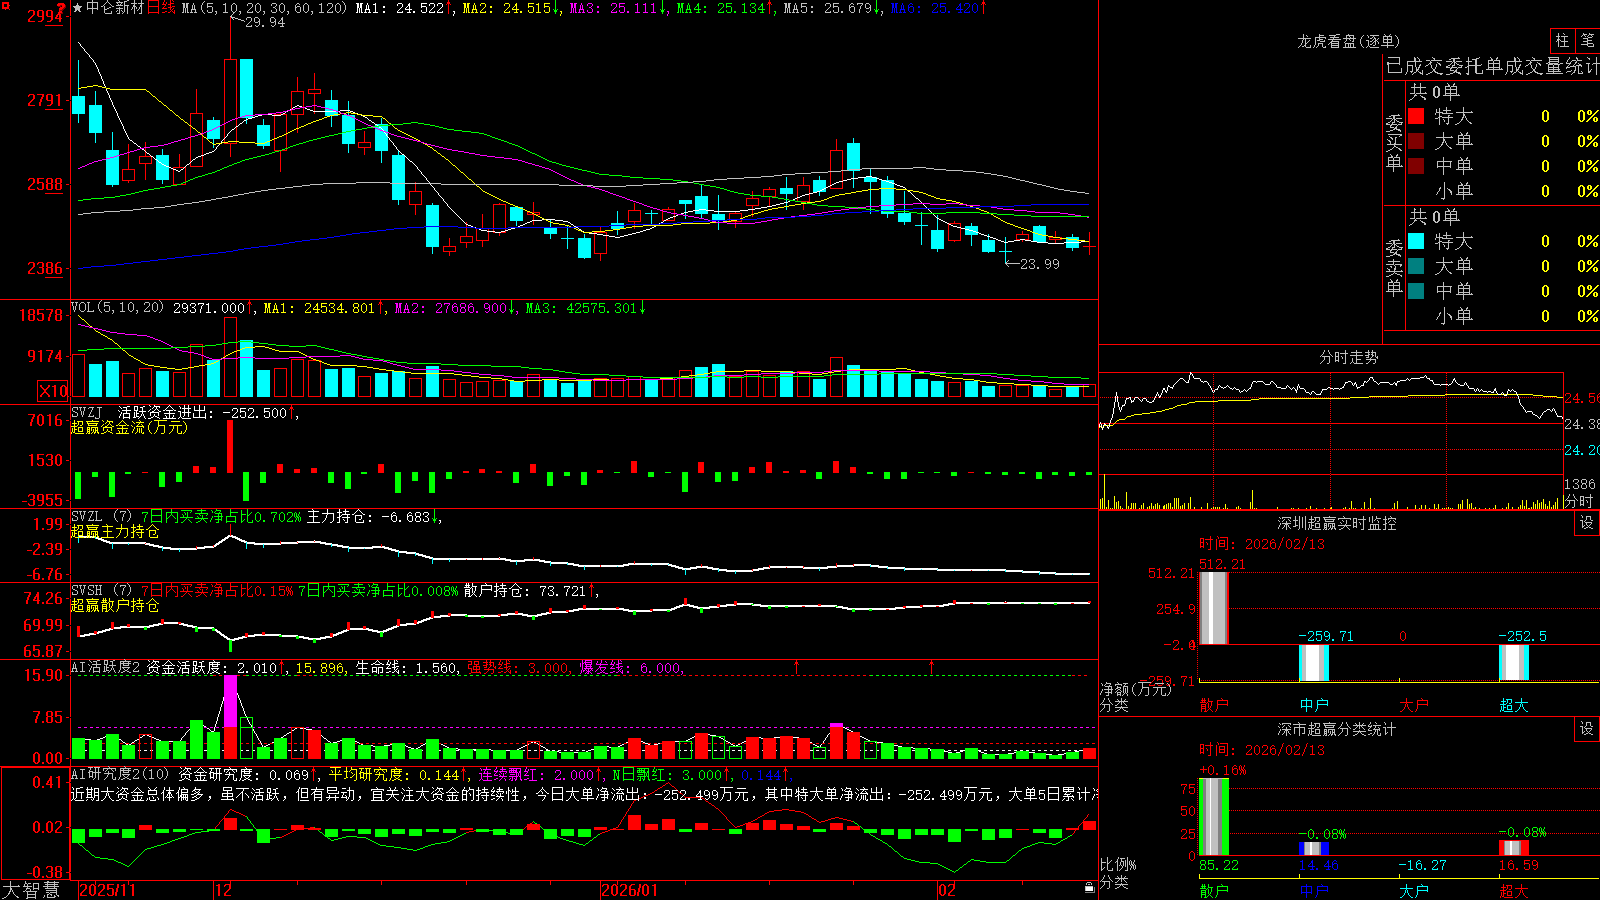The image size is (1600, 900).
Task: Click the VOL(5,10,20) indicator label
Action: pos(117,308)
